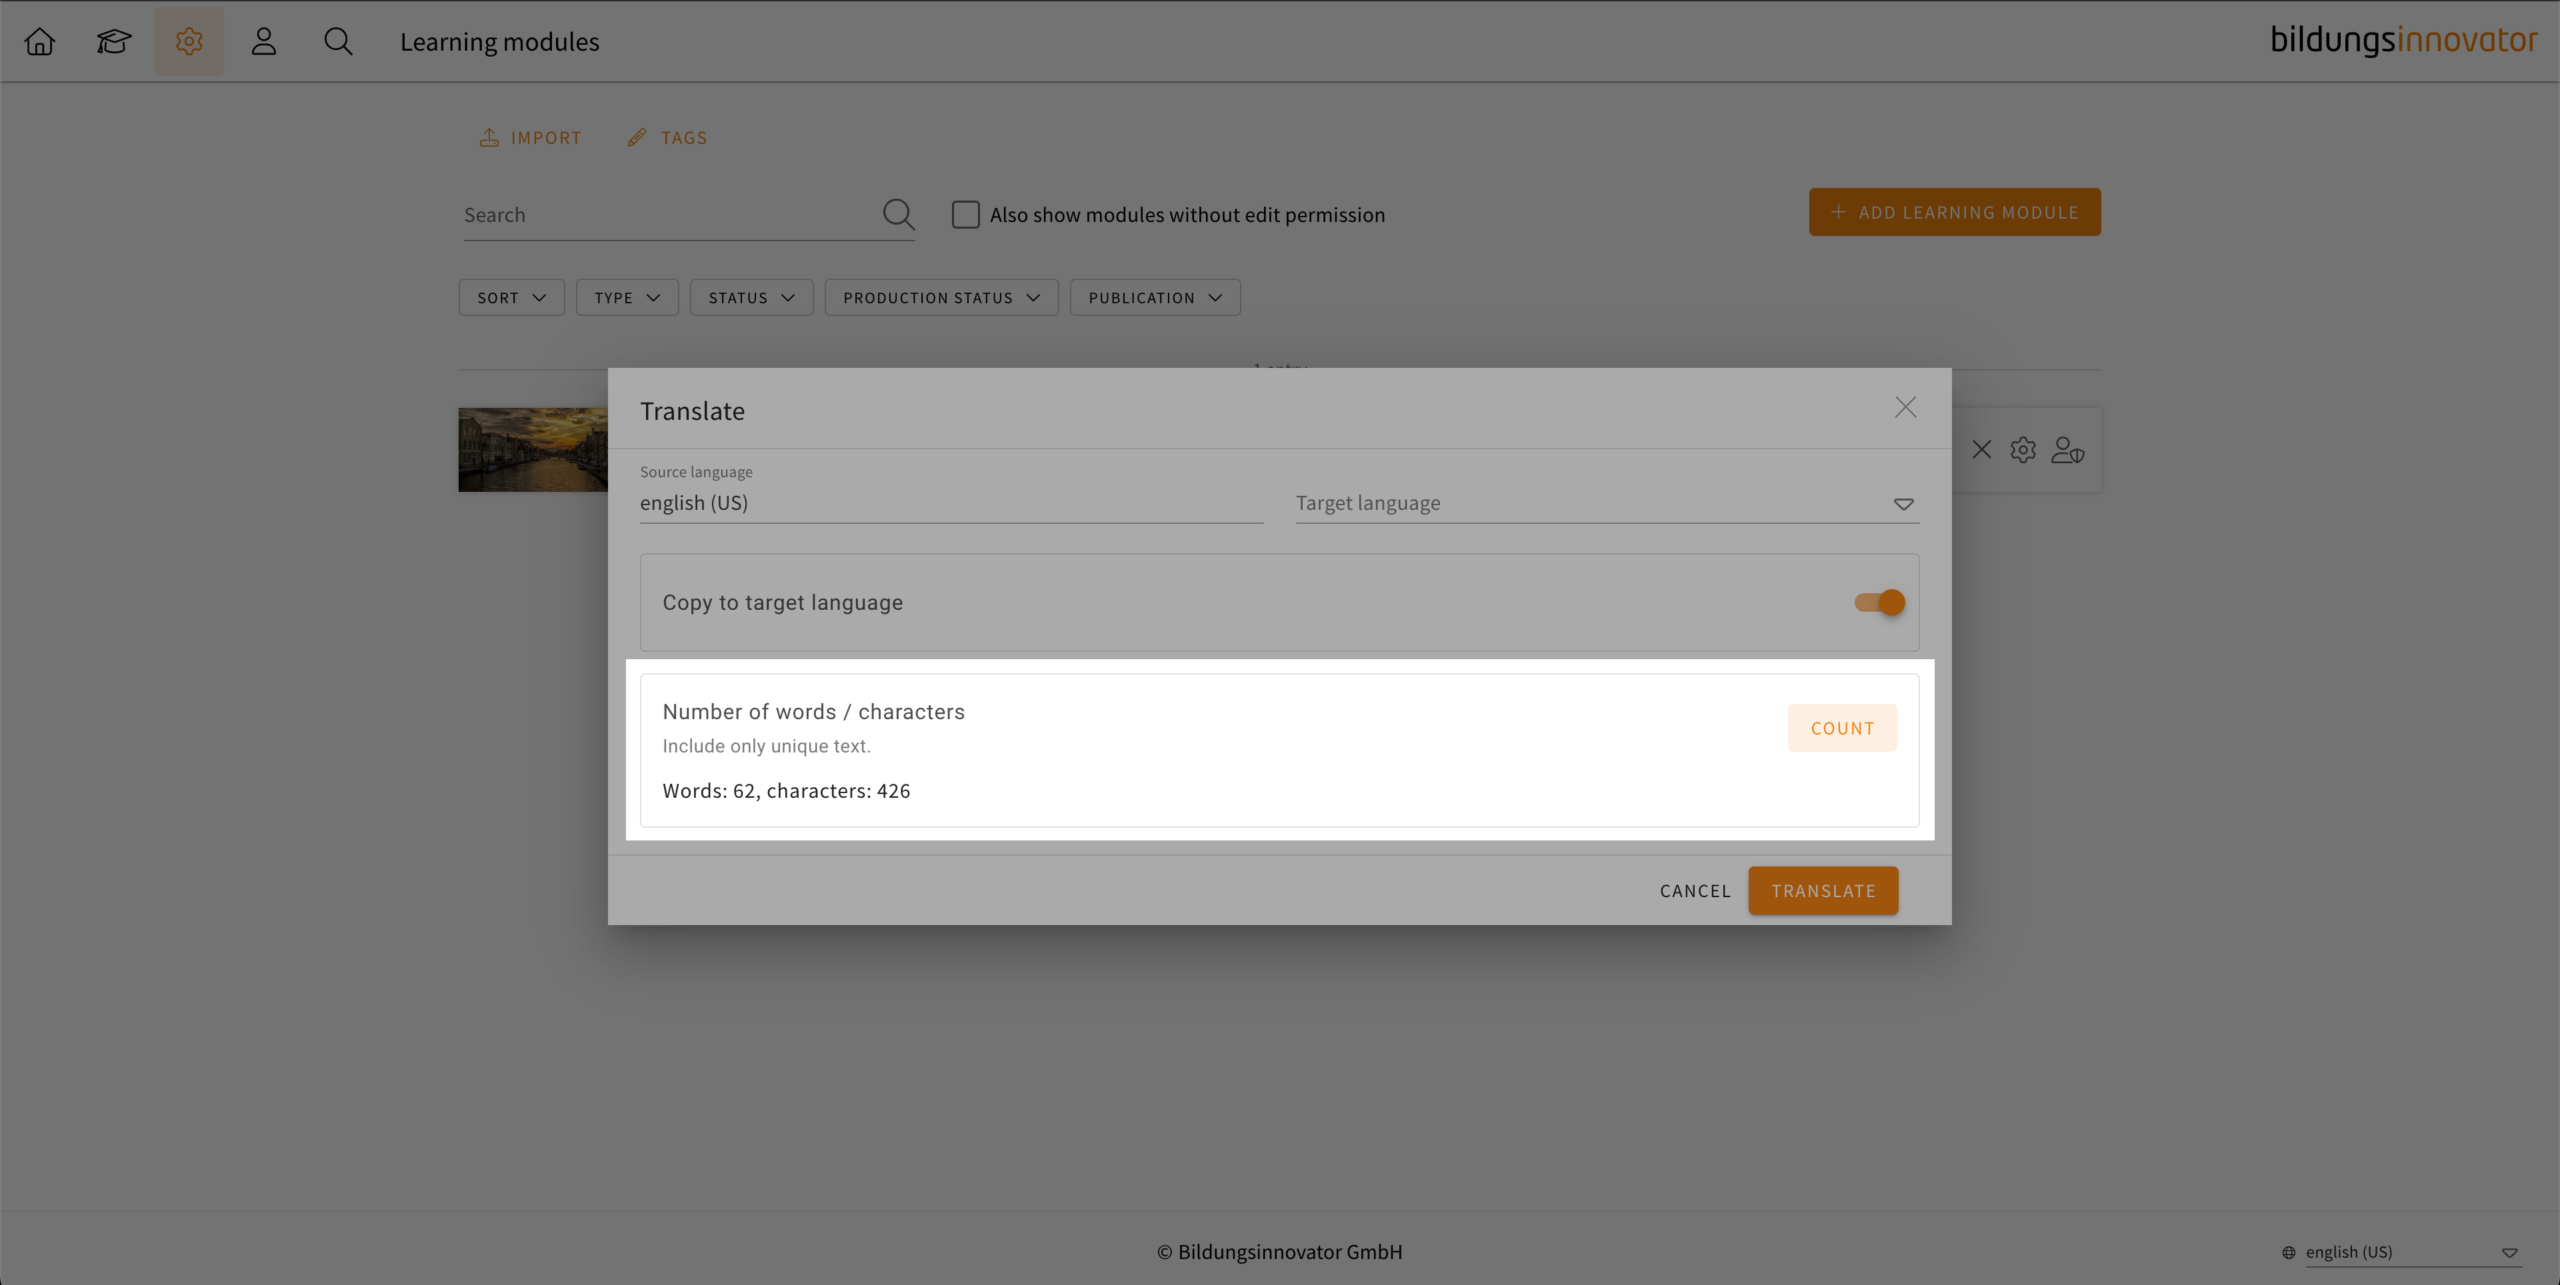The width and height of the screenshot is (2560, 1285).
Task: Toggle Copy to target language switch
Action: click(1879, 603)
